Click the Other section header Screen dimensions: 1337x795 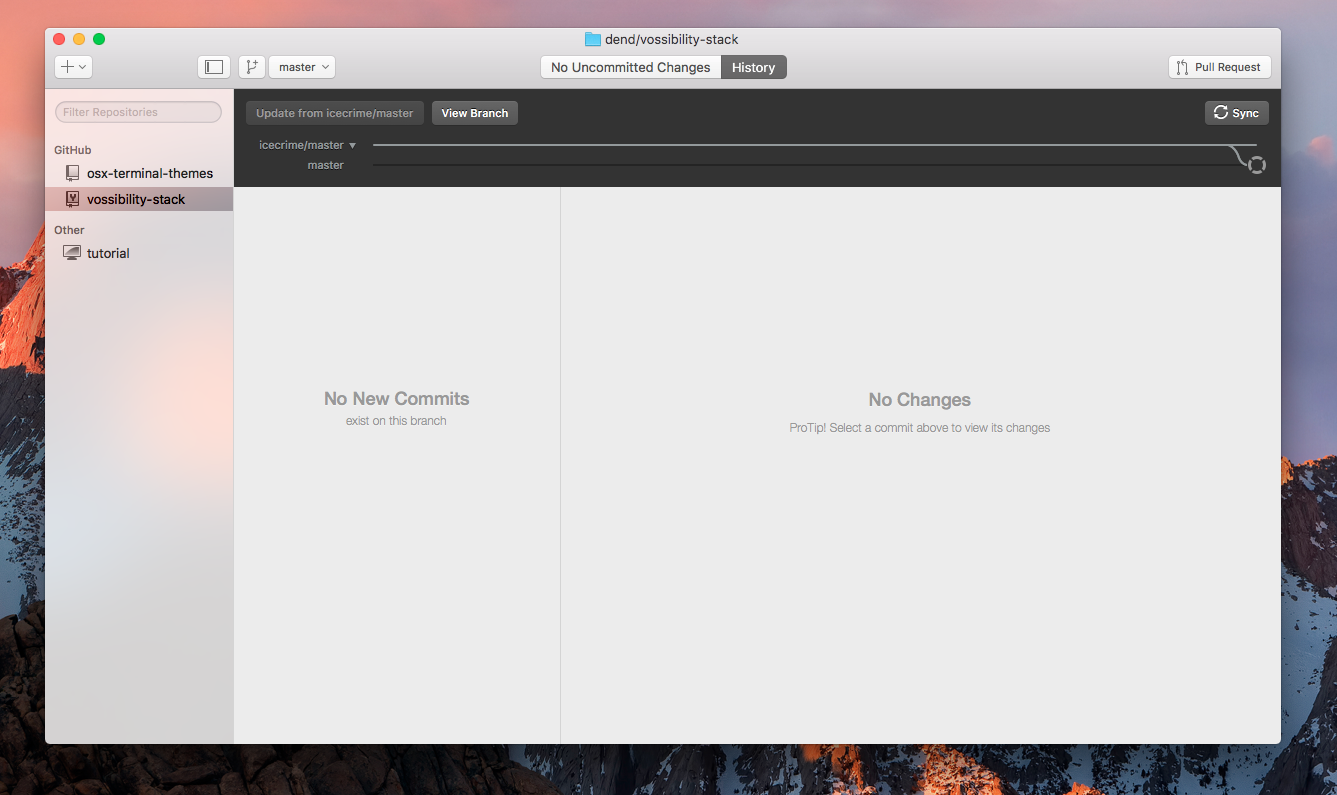69,230
